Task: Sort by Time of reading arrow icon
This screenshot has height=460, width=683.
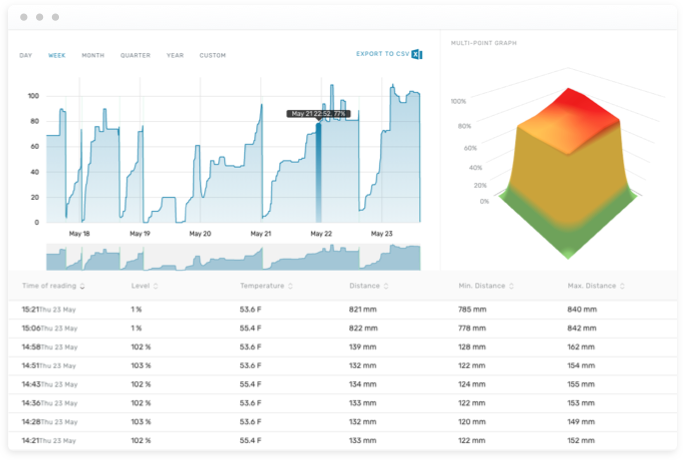Action: 83,286
